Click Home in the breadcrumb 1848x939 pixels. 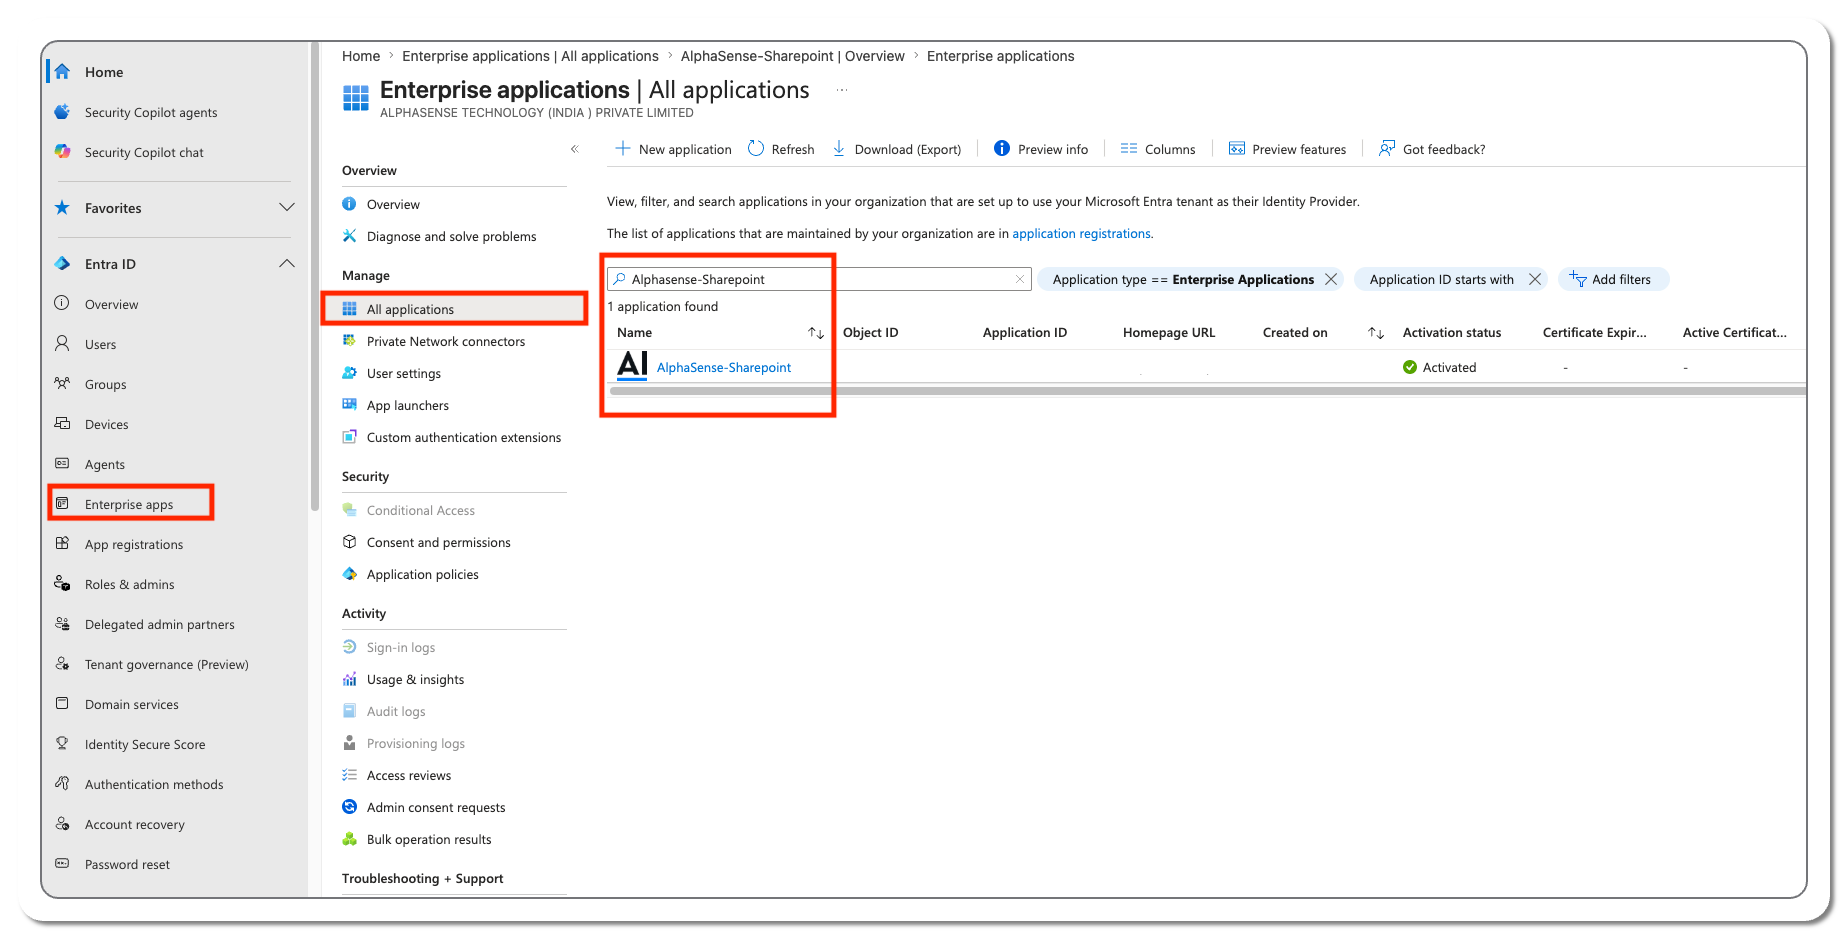click(x=361, y=56)
